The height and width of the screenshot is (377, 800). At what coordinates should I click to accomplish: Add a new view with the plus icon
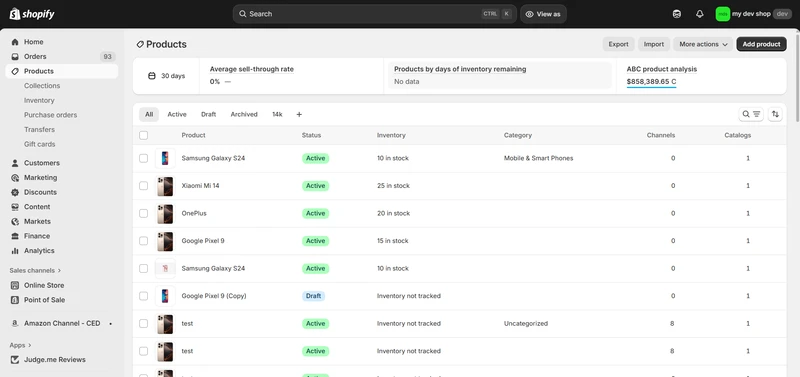299,114
